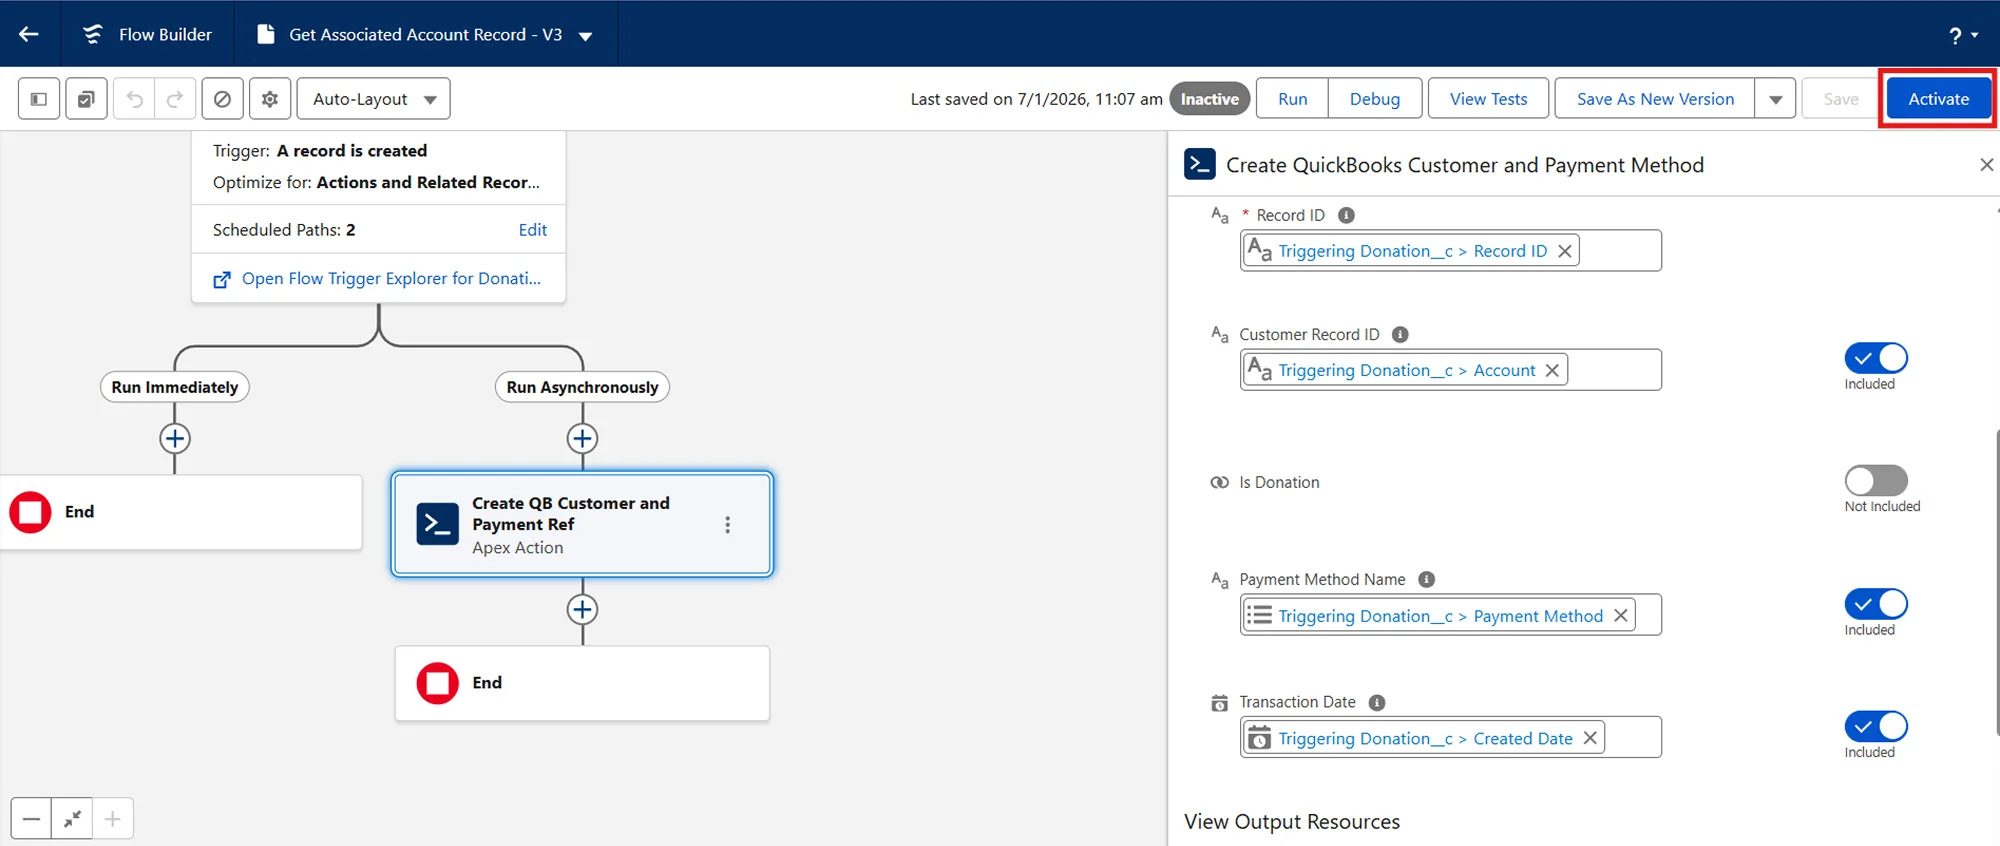
Task: Go back with the left arrow icon
Action: point(29,34)
